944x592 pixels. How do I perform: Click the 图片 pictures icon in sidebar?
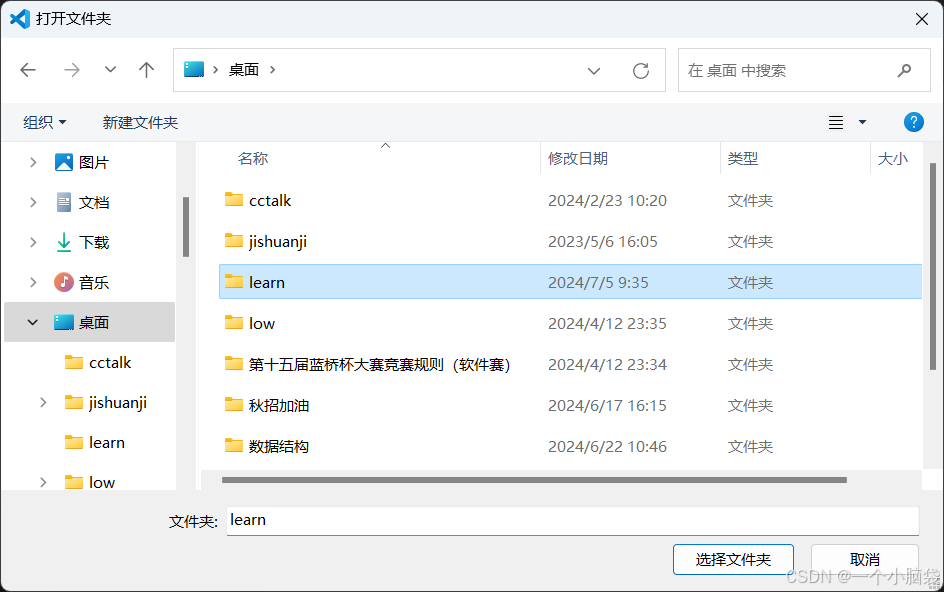[x=62, y=162]
